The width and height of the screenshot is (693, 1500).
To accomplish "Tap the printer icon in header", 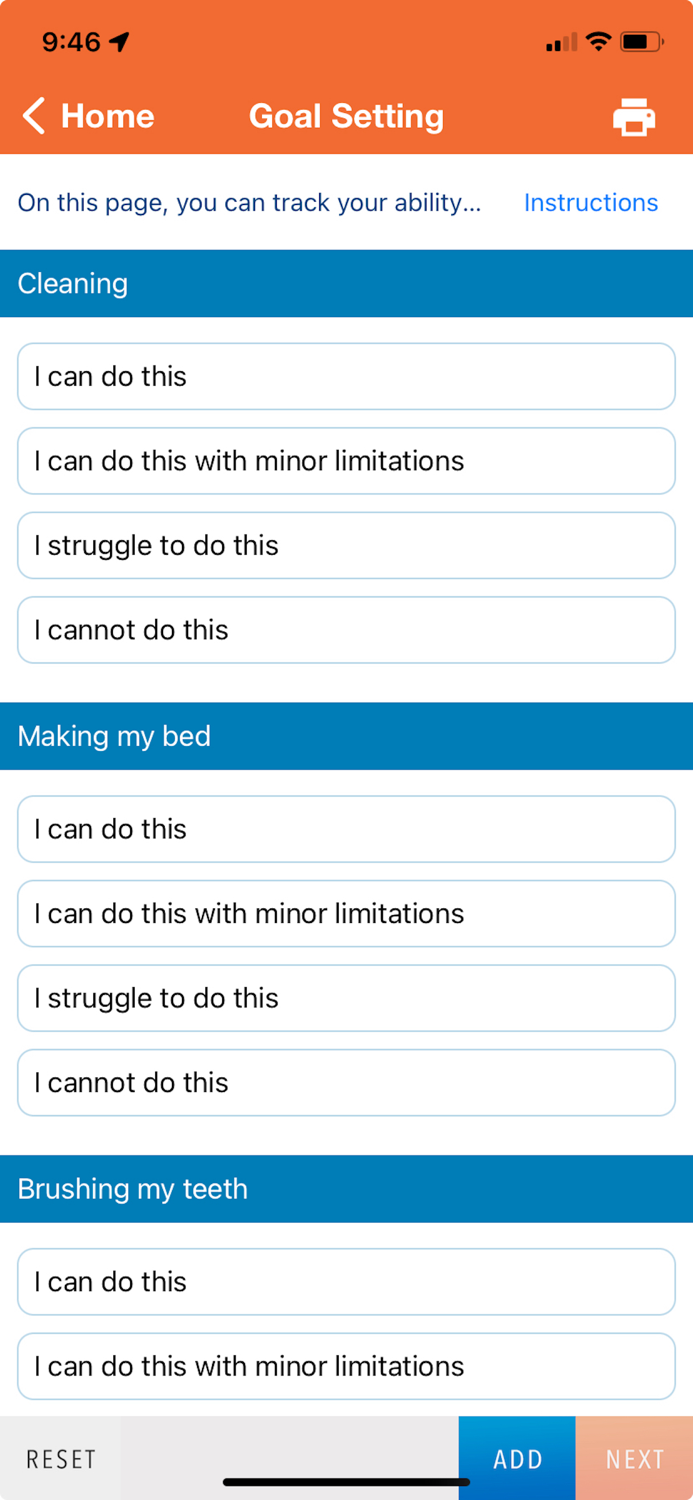I will point(634,117).
